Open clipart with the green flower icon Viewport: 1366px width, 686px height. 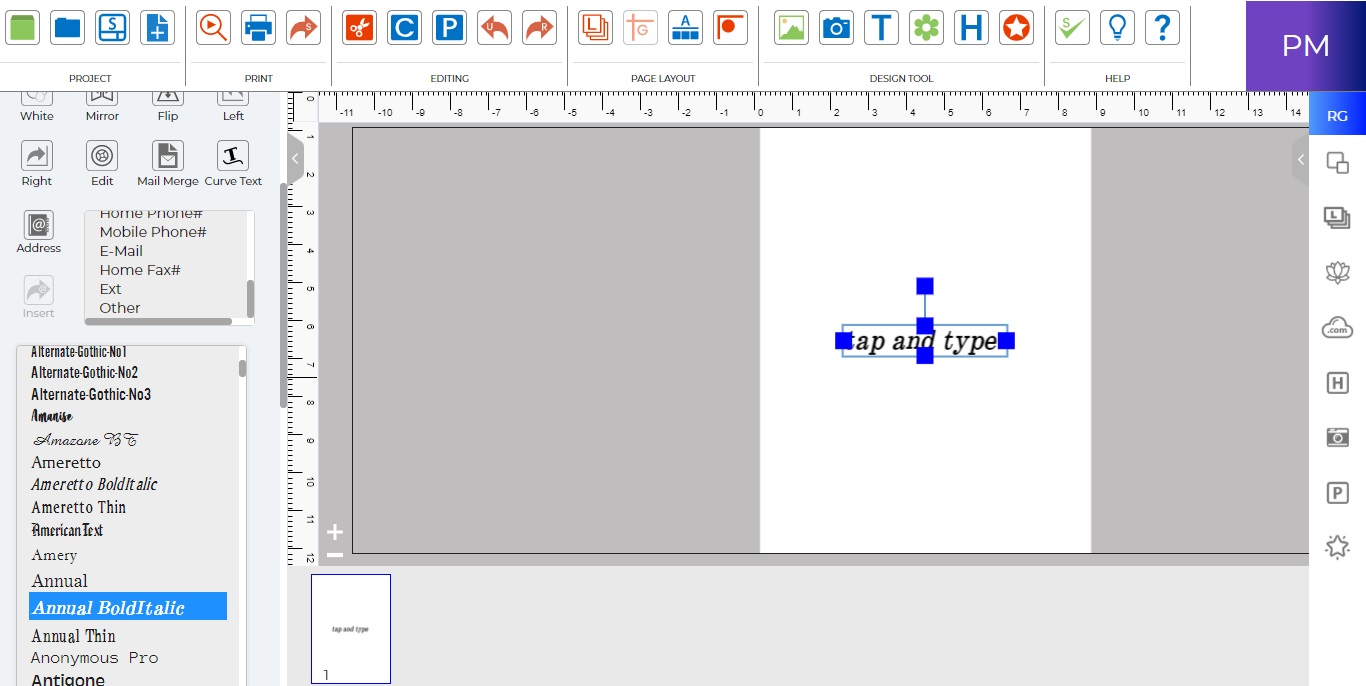pos(926,27)
